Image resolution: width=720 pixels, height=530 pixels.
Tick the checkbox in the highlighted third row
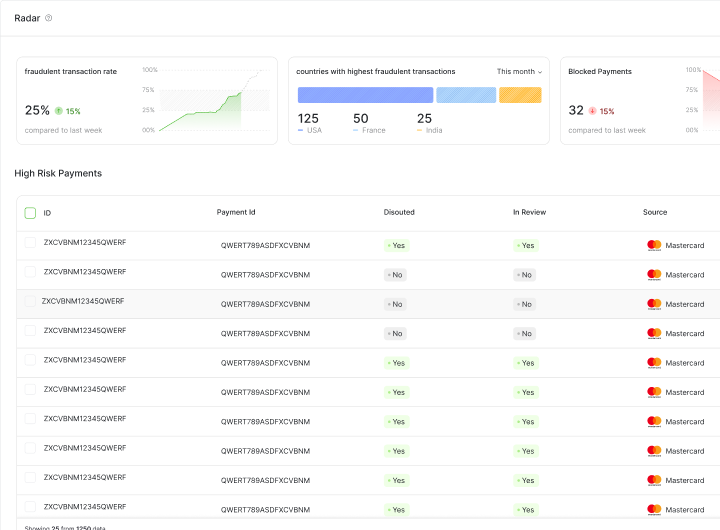click(30, 301)
